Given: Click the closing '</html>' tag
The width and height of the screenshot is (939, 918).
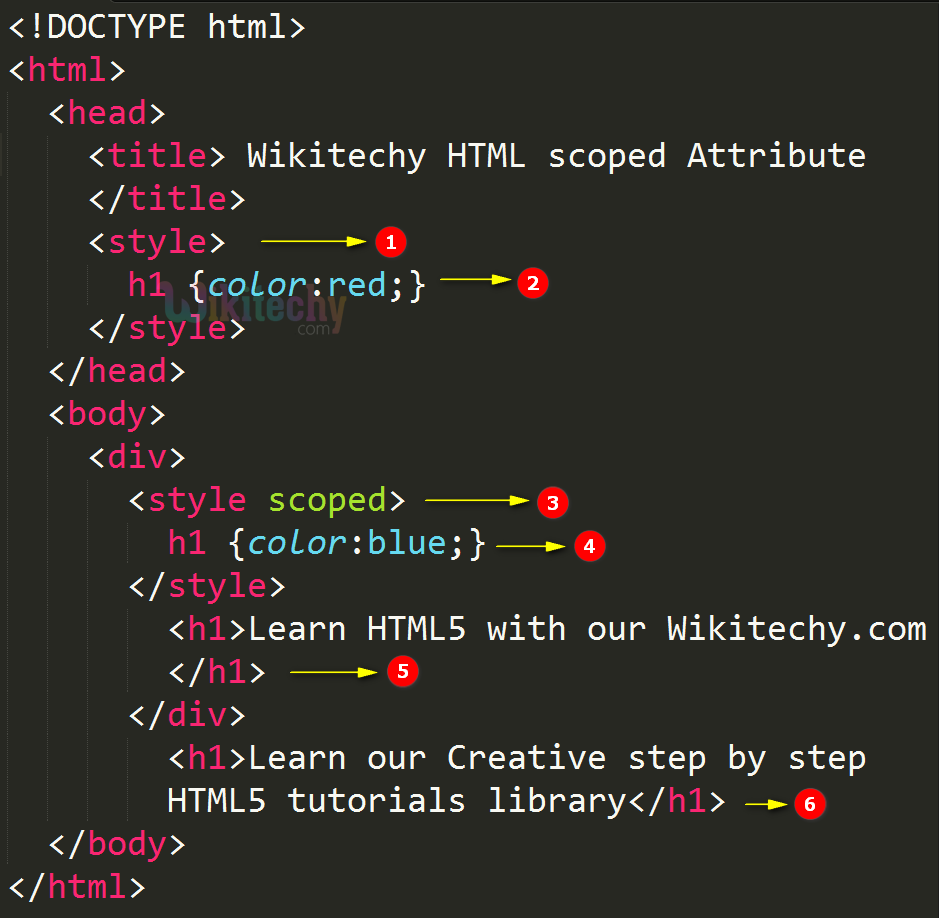Looking at the screenshot, I should 77,887.
